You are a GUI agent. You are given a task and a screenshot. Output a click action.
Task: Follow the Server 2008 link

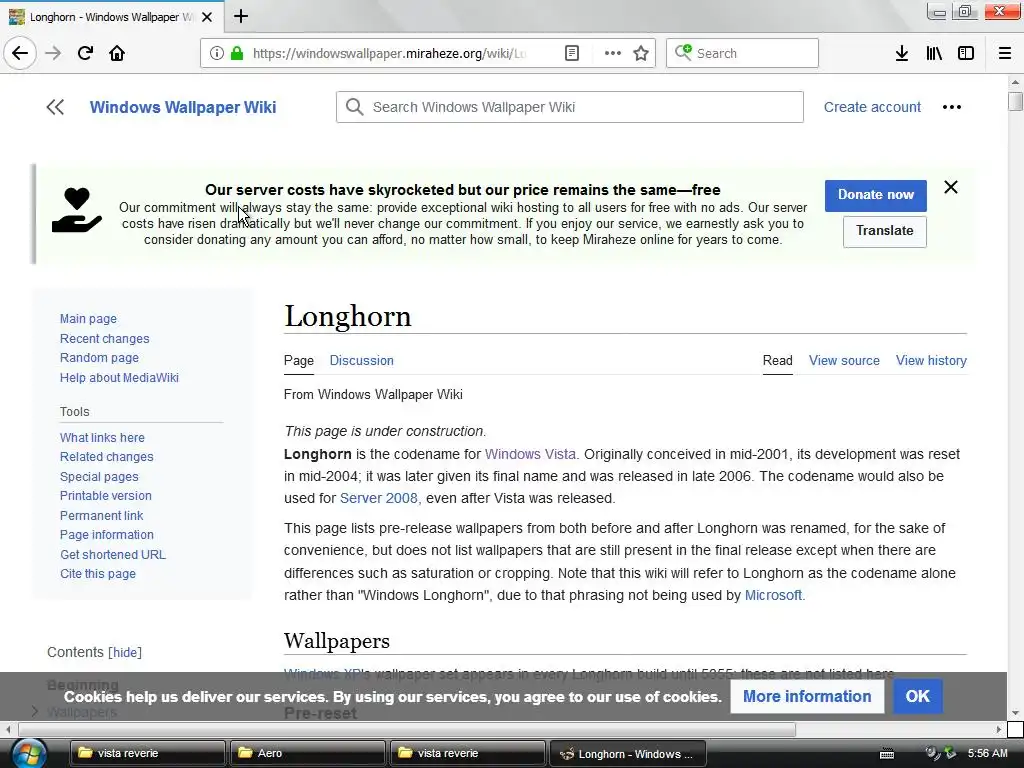pyautogui.click(x=378, y=498)
